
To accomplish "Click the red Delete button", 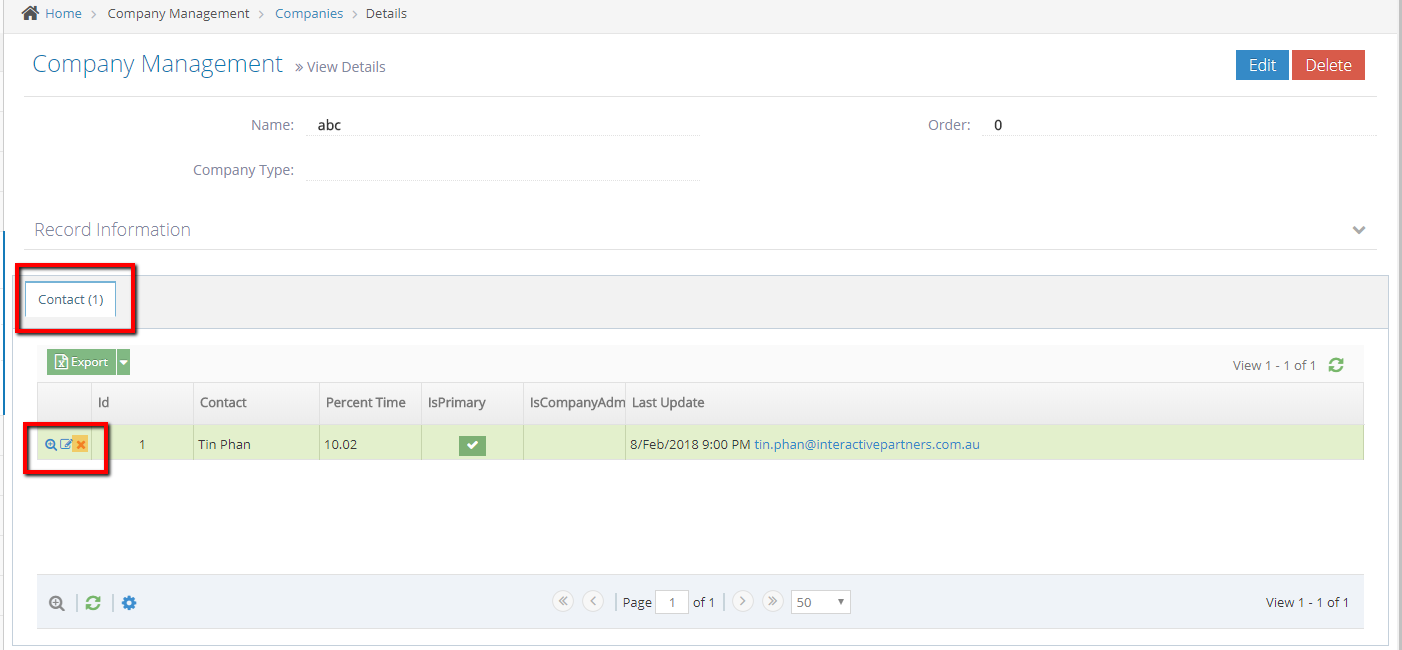I will click(x=1328, y=65).
